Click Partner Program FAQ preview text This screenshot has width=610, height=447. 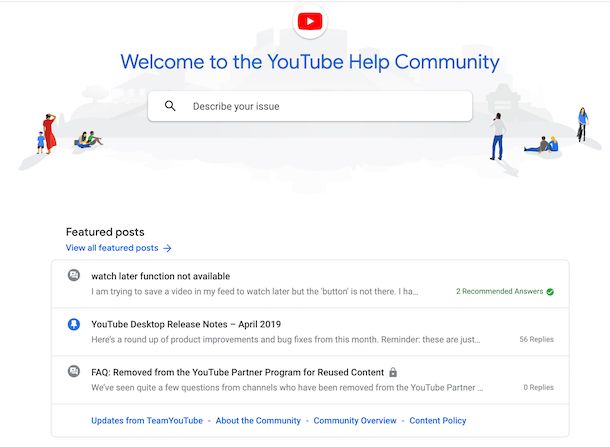point(287,387)
